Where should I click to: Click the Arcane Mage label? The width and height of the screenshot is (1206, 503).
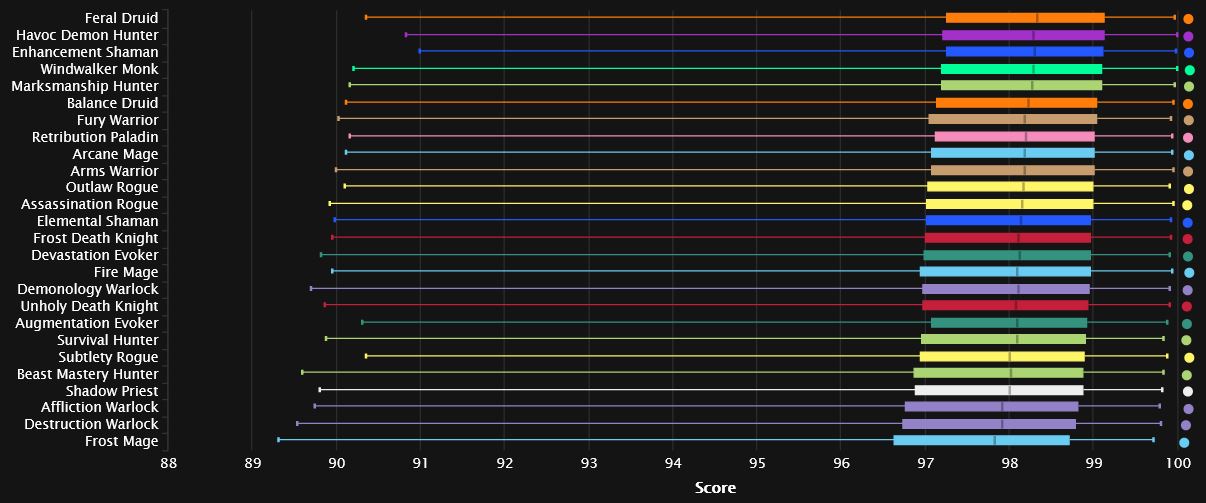click(115, 154)
